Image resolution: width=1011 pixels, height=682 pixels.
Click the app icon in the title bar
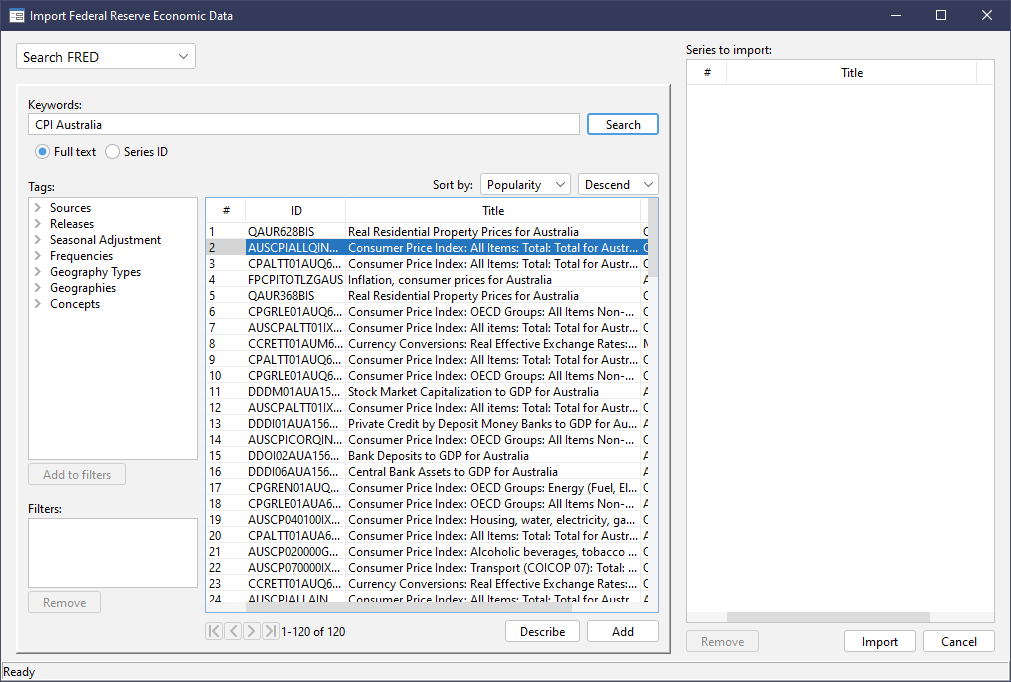(x=17, y=15)
